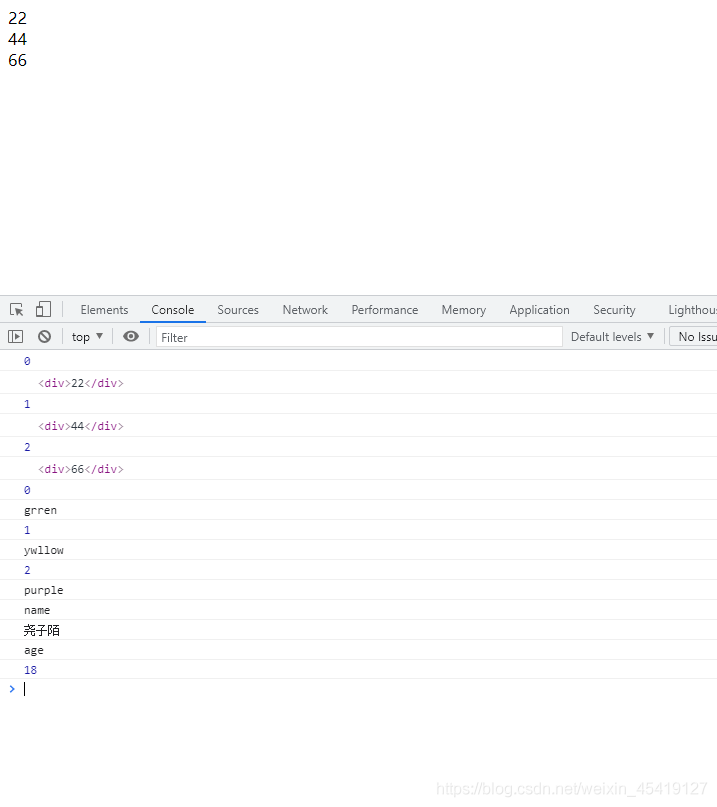Activate the inspect element picker icon
The width and height of the screenshot is (717, 807).
[16, 310]
